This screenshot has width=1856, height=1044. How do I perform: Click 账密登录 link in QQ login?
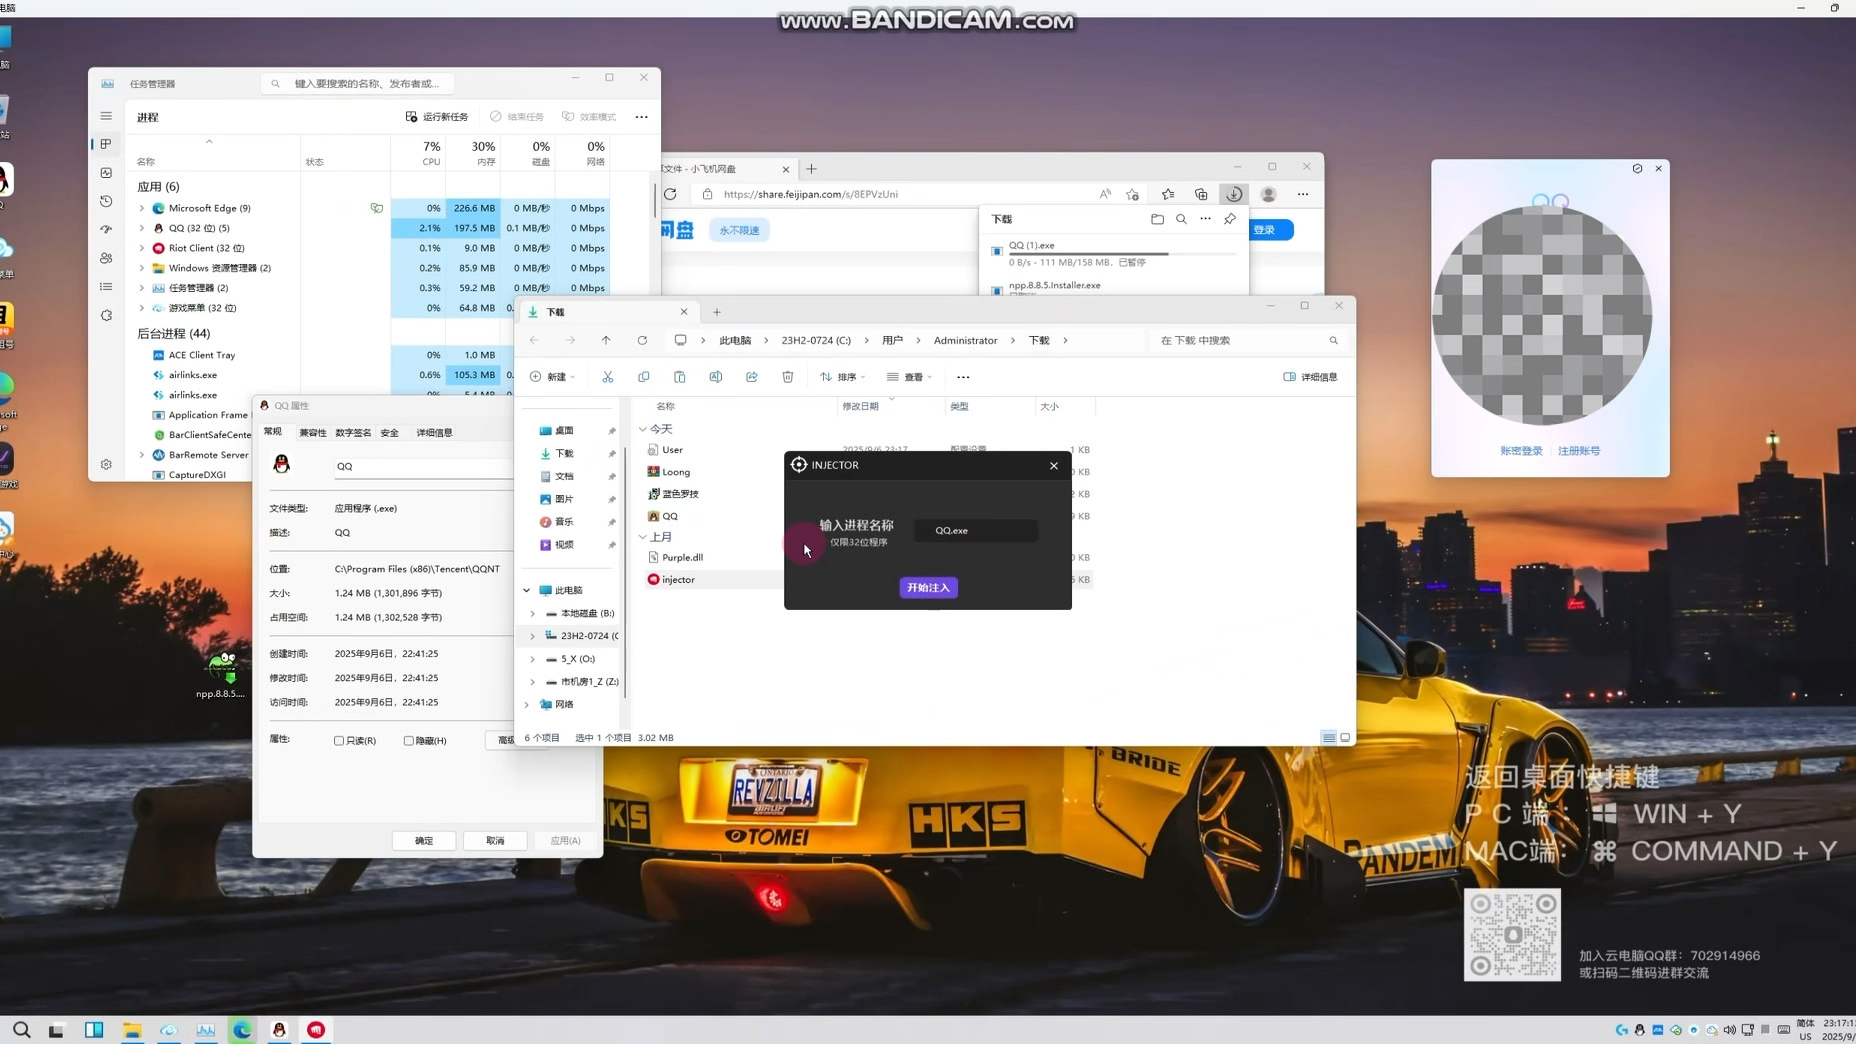1521,451
